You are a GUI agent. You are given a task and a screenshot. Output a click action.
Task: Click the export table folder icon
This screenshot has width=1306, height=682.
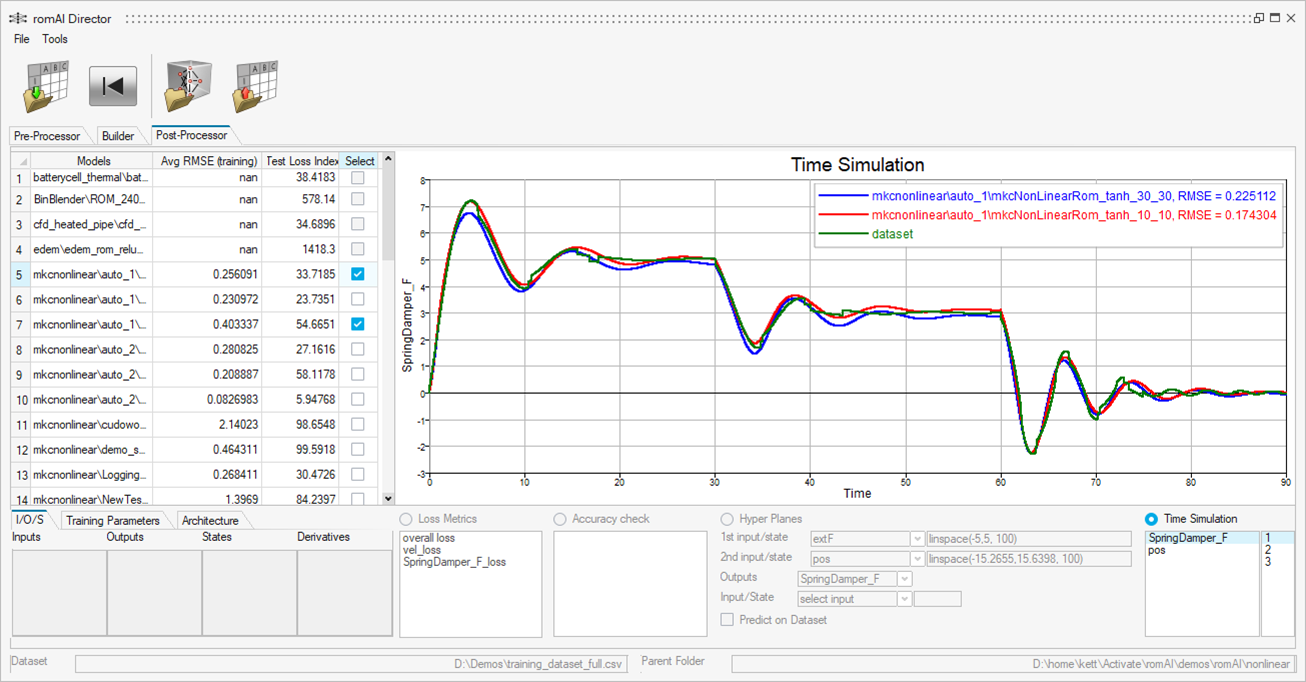pyautogui.click(x=255, y=86)
